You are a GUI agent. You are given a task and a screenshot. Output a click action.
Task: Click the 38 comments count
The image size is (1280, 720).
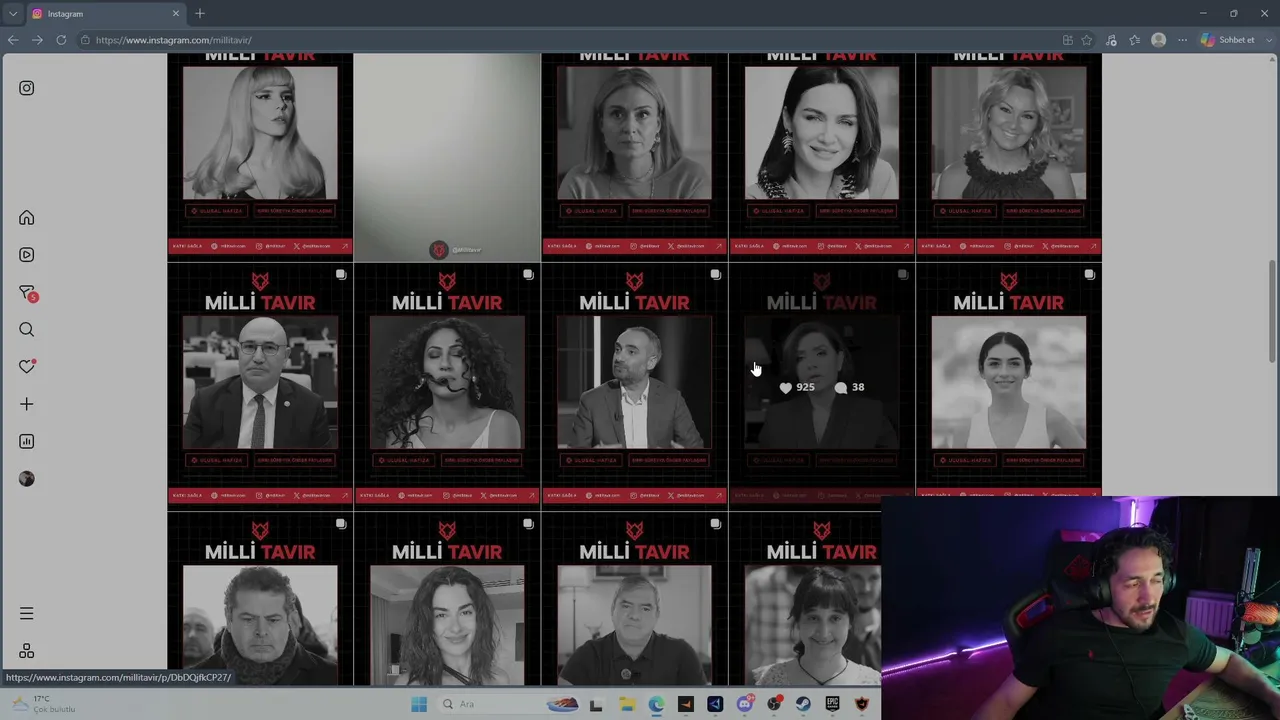pyautogui.click(x=849, y=387)
